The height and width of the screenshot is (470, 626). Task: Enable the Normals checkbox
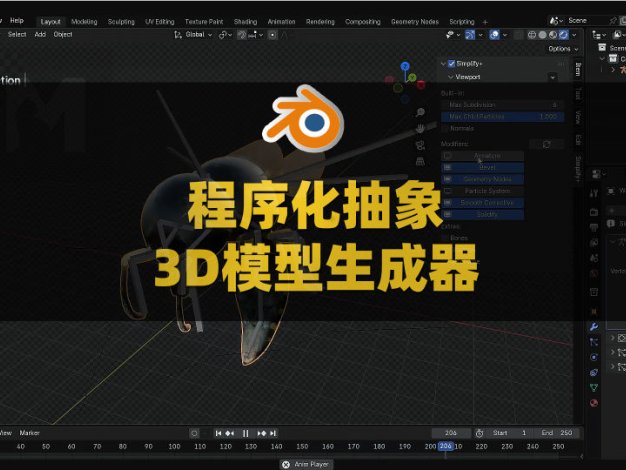pyautogui.click(x=445, y=128)
